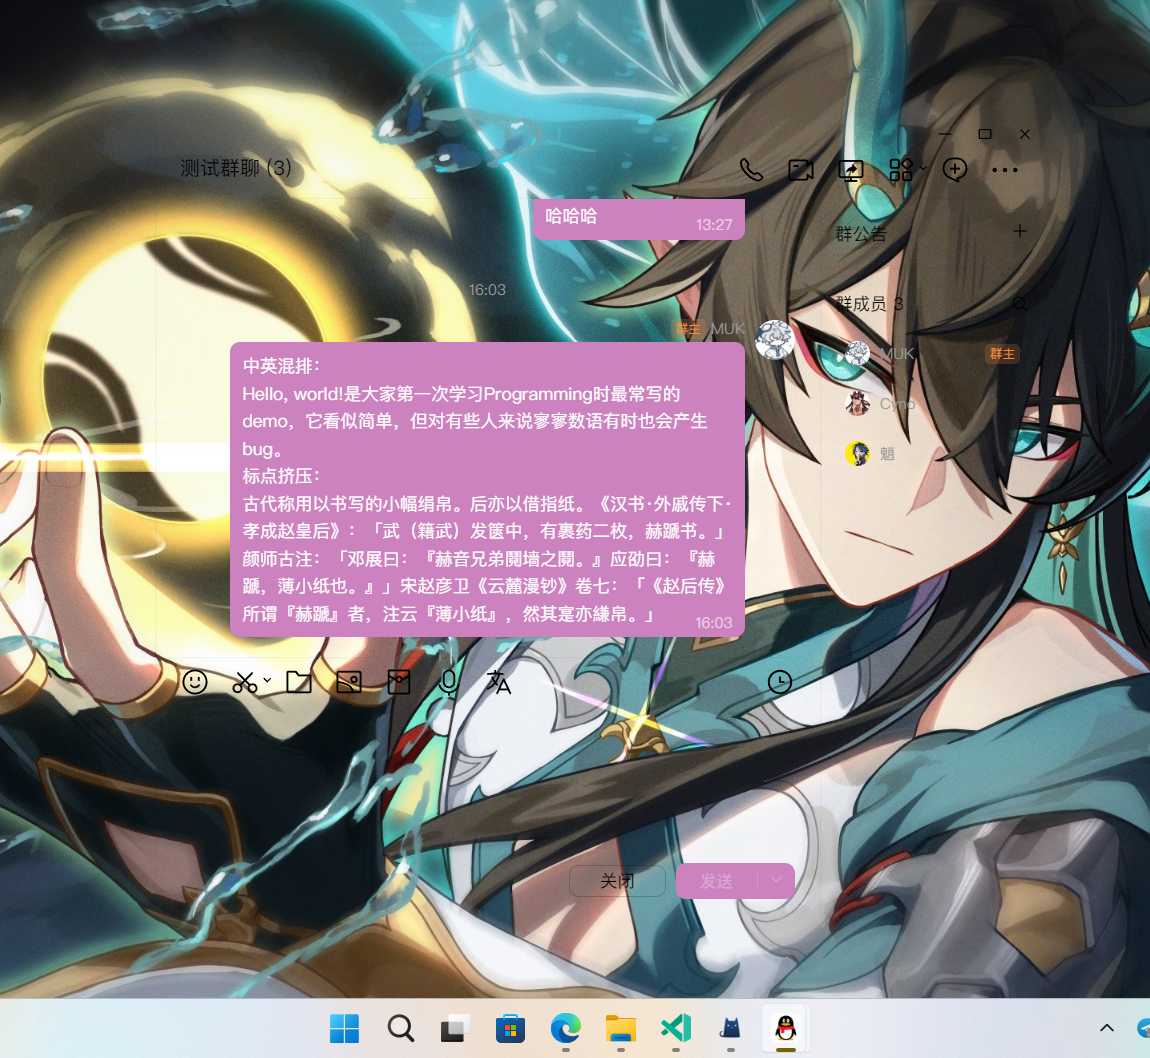
Task: Start a voice call
Action: pos(752,170)
